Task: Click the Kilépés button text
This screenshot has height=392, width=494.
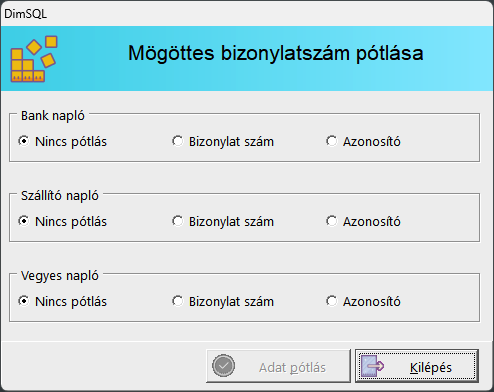Action: point(431,368)
